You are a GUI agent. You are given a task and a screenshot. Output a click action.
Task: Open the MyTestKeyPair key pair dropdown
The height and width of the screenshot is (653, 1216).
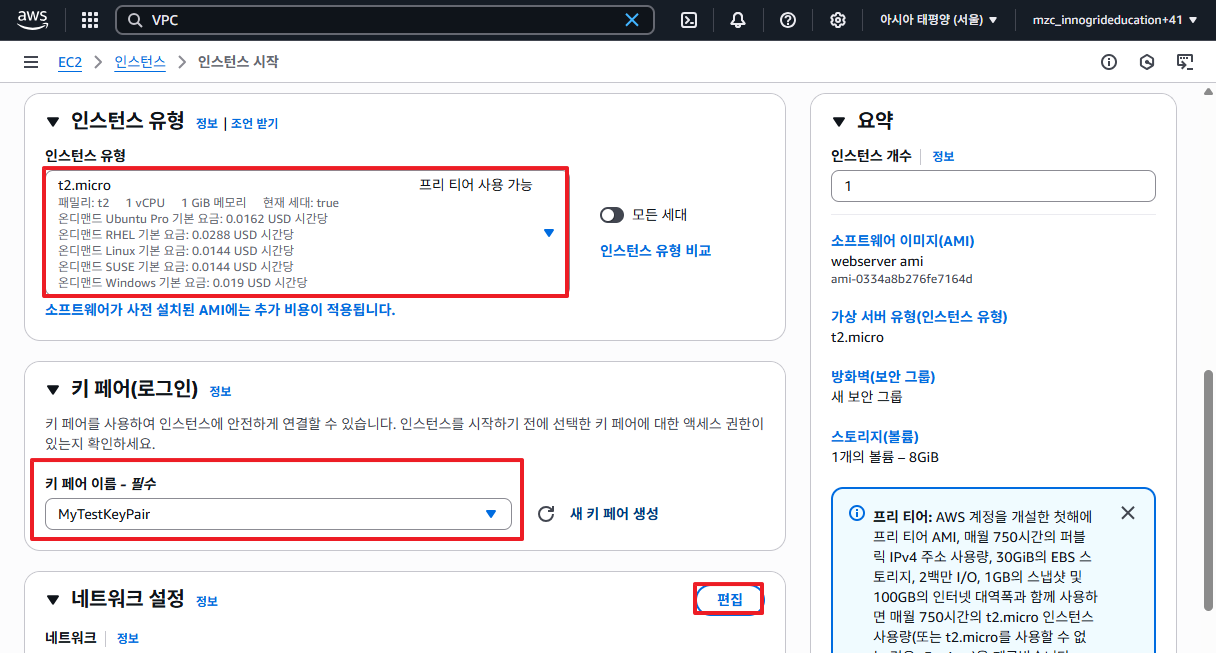(278, 514)
